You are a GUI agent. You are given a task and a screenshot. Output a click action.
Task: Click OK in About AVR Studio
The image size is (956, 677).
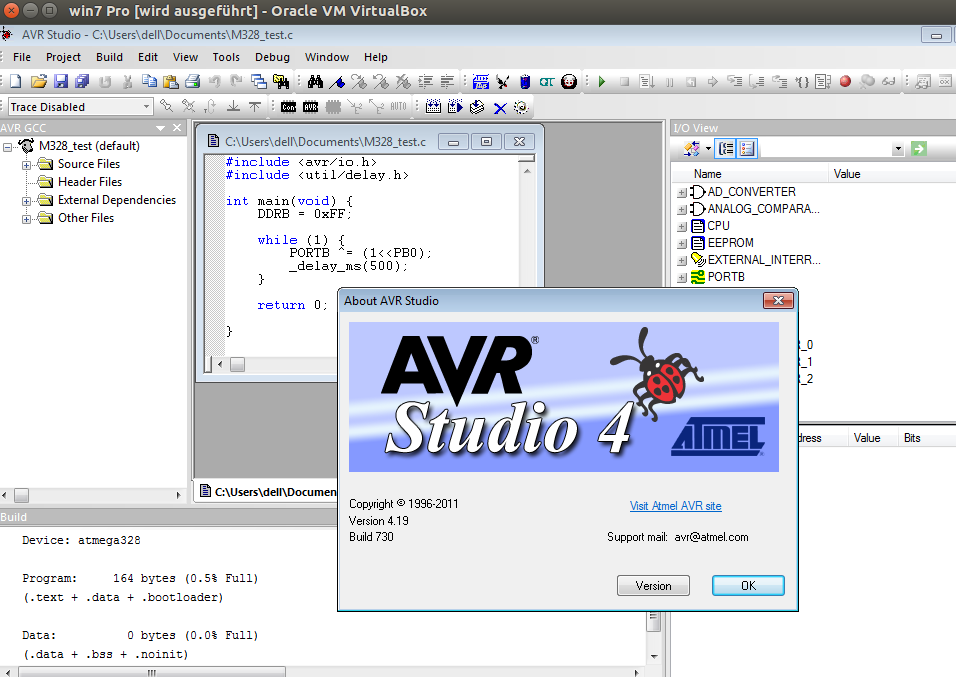coord(748,586)
